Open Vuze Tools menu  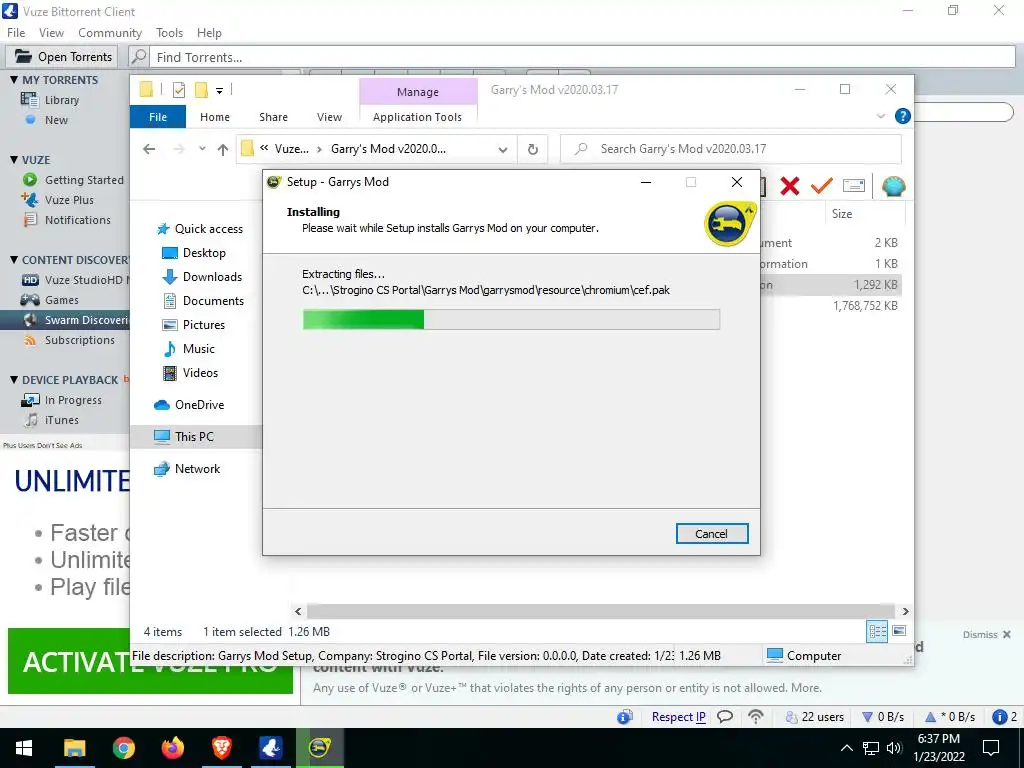[x=169, y=33]
